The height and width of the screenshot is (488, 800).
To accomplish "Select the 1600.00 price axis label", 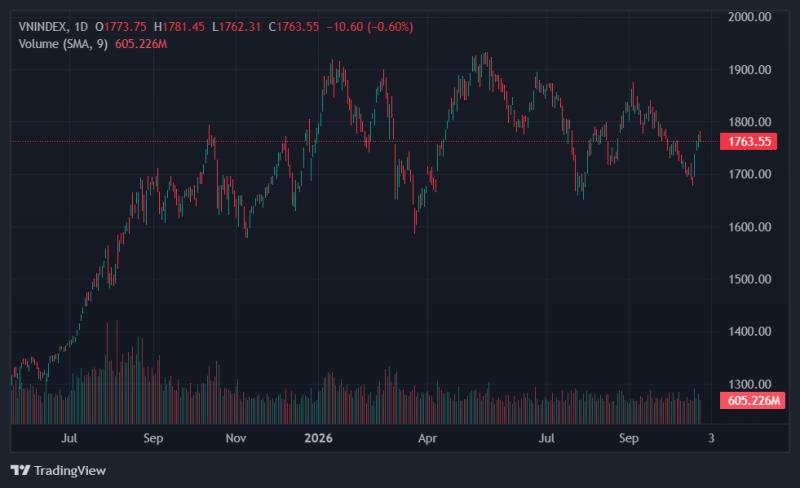I will pyautogui.click(x=749, y=227).
